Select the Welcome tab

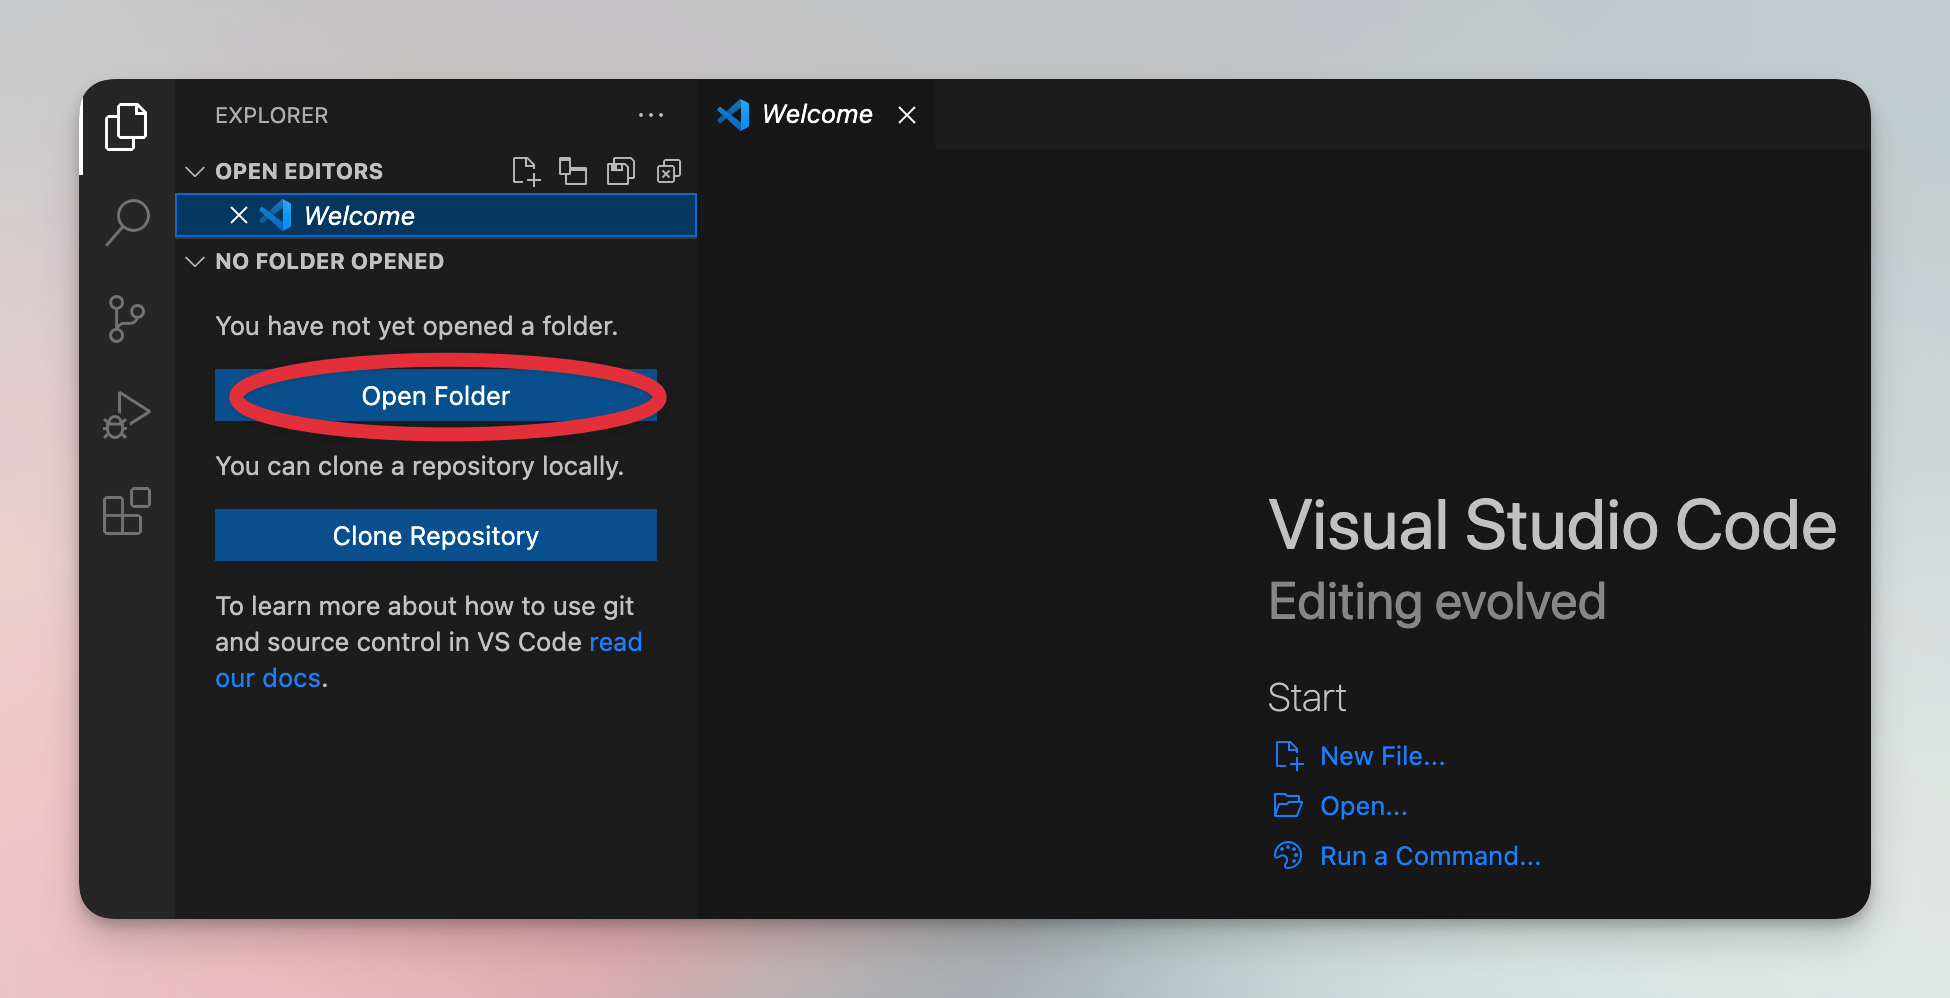pyautogui.click(x=816, y=114)
